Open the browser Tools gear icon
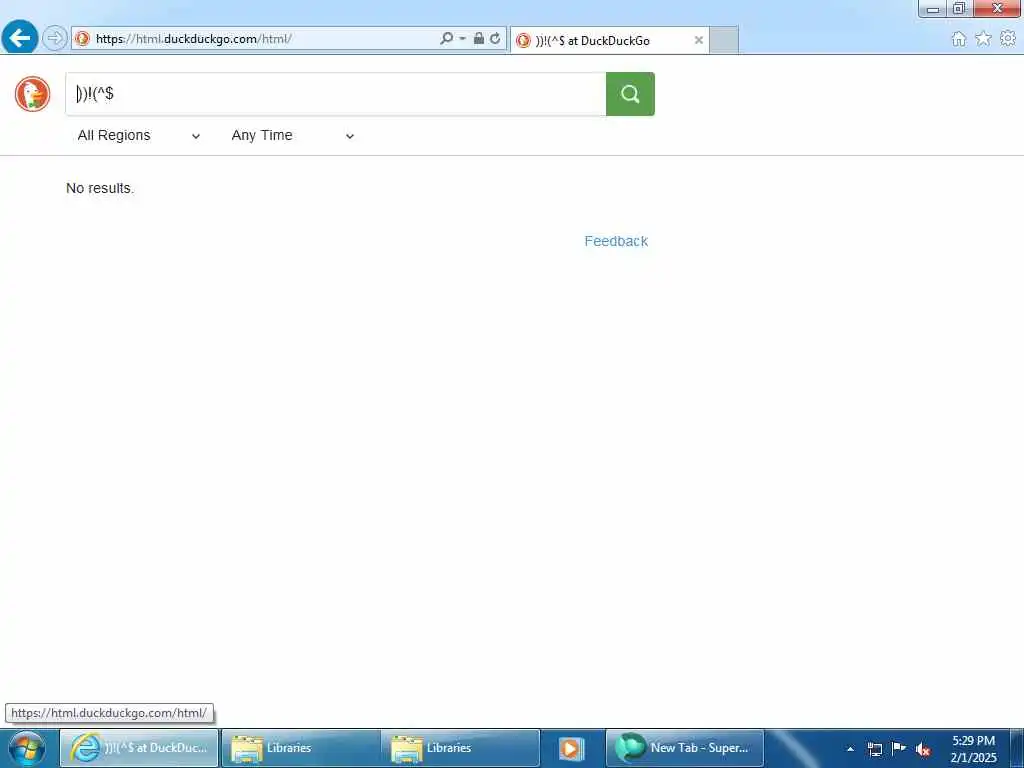1024x768 pixels. click(1008, 39)
